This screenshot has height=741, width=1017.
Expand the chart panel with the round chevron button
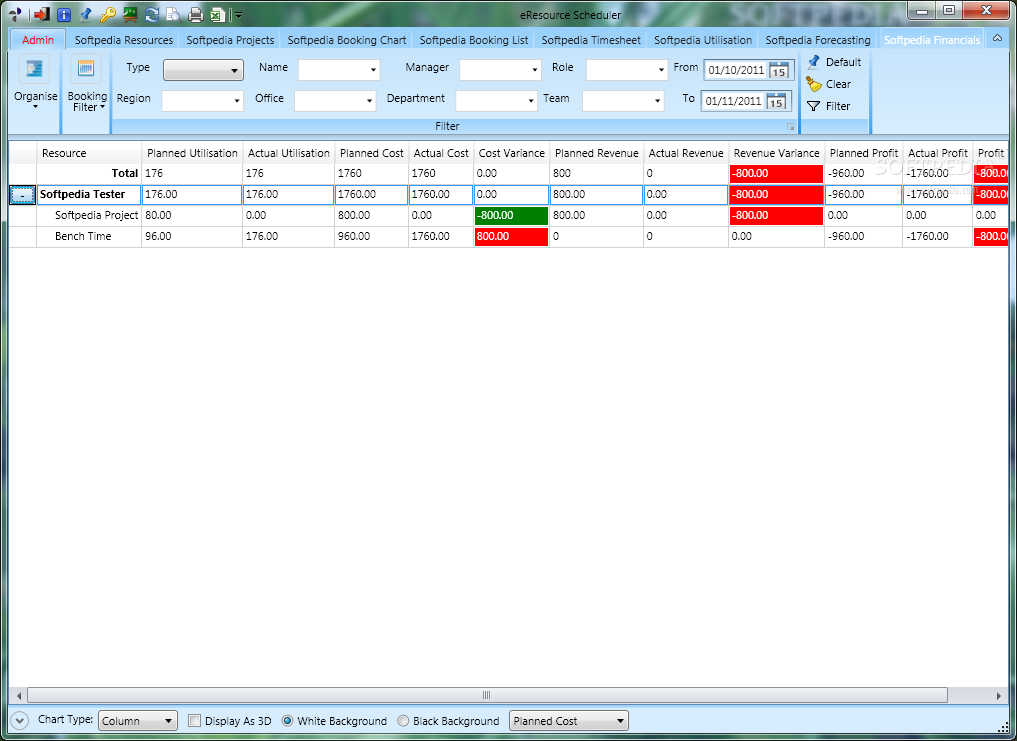click(19, 720)
